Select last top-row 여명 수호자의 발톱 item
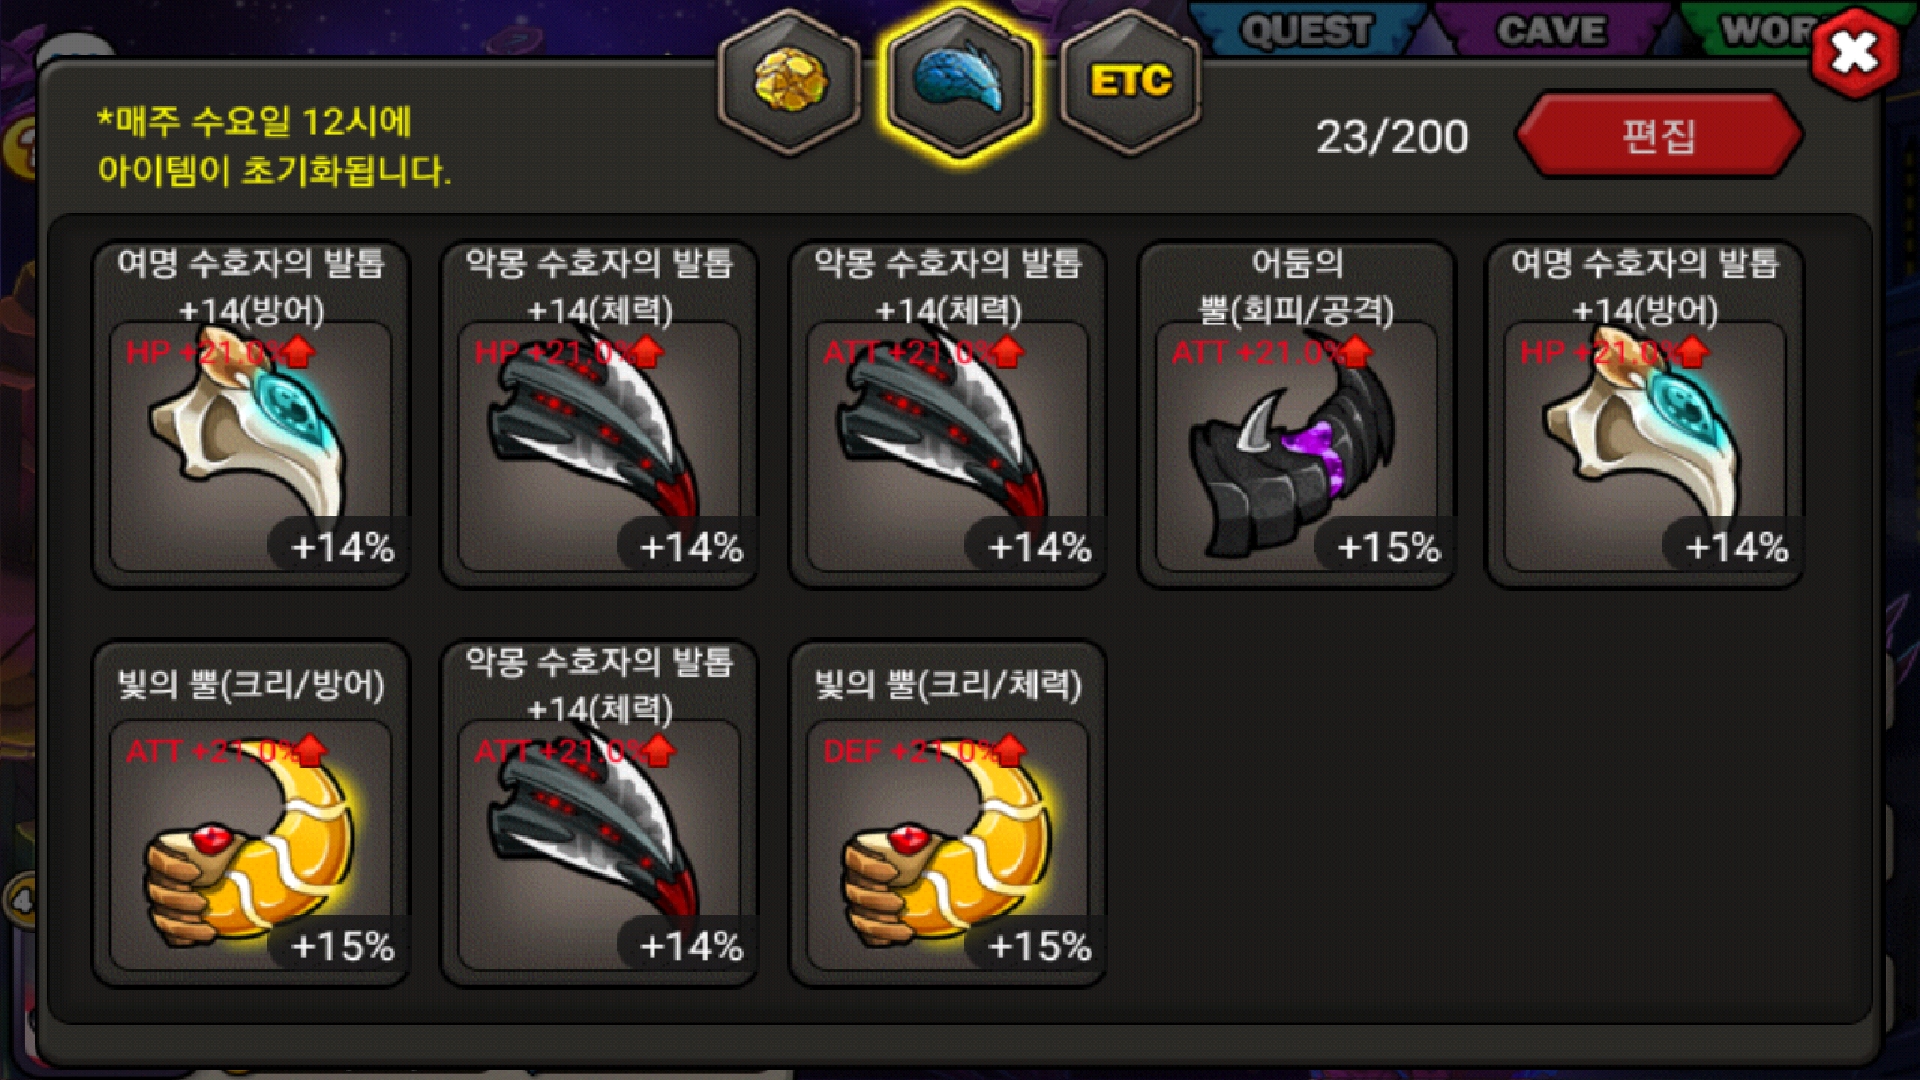Image resolution: width=1920 pixels, height=1080 pixels. (1645, 414)
